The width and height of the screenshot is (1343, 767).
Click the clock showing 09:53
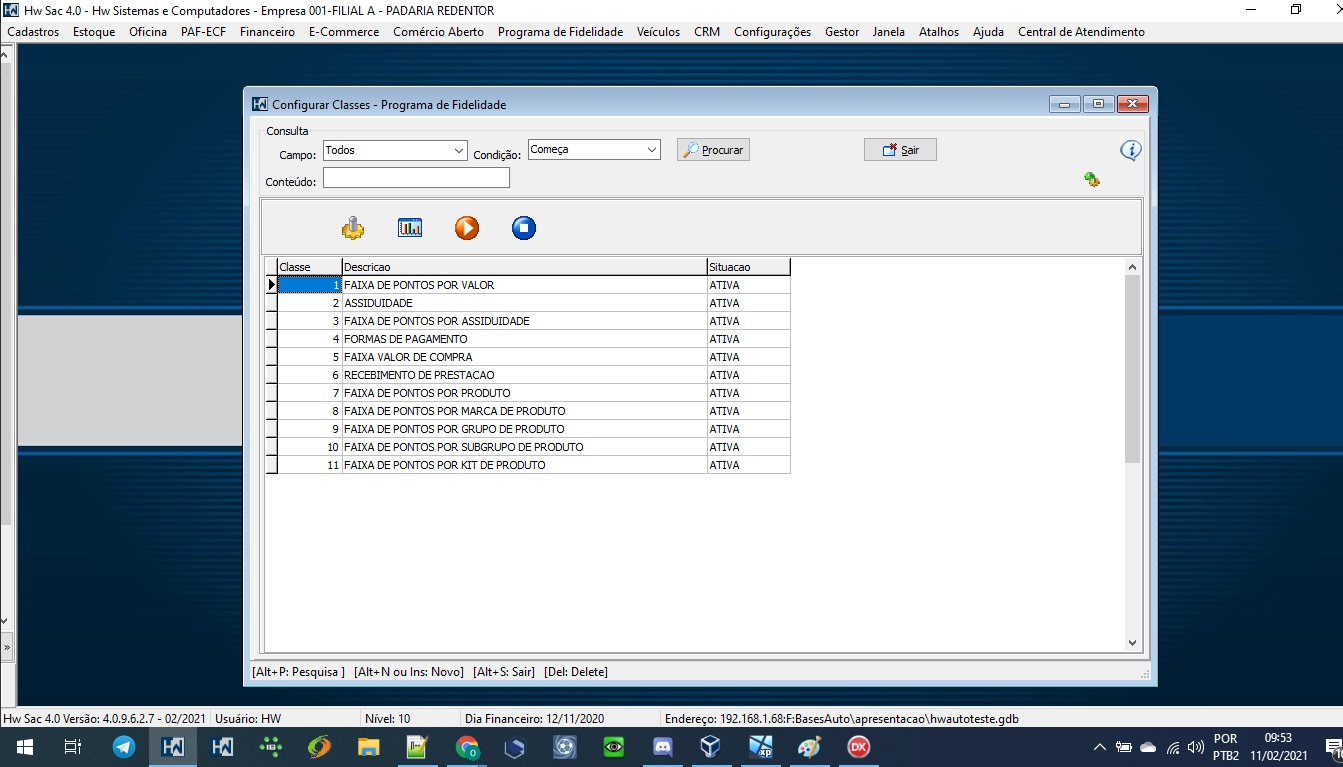(x=1277, y=738)
